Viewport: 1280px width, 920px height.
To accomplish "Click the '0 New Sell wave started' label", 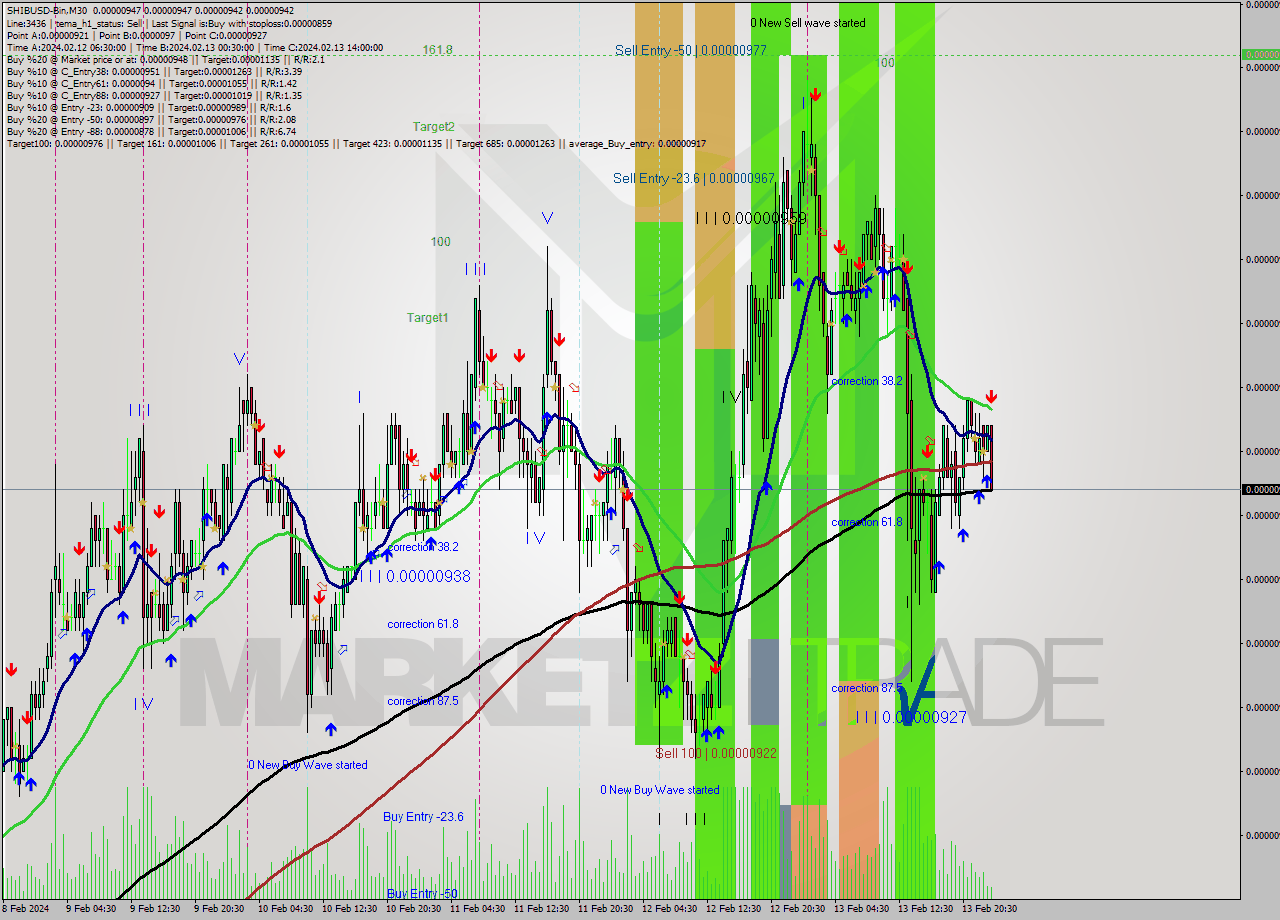I will pos(808,22).
